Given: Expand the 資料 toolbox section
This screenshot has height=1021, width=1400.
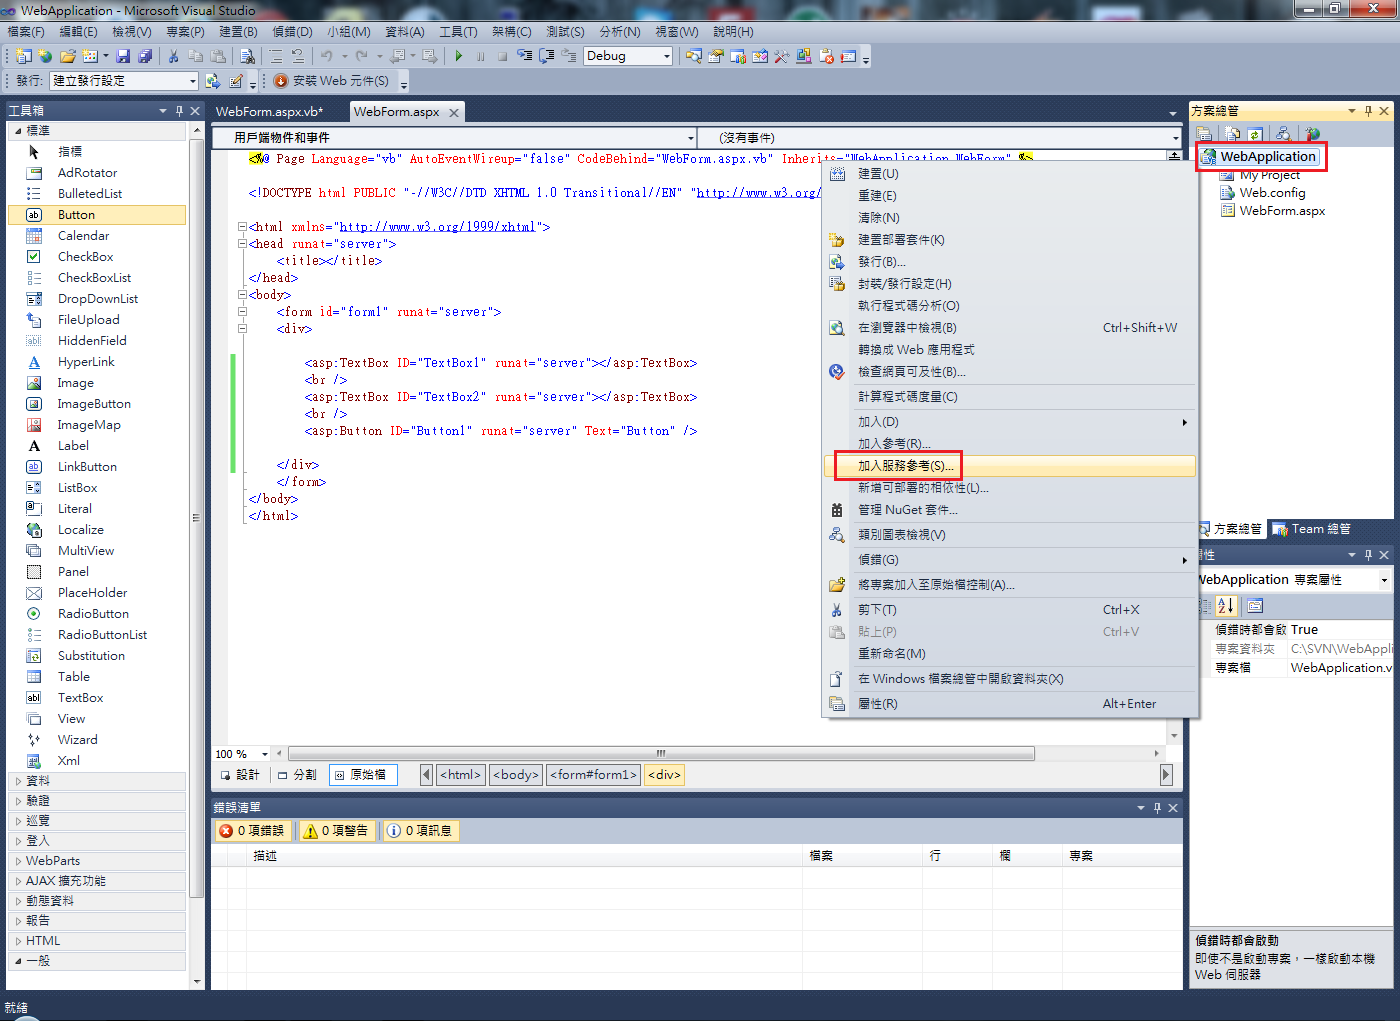Looking at the screenshot, I should [x=97, y=781].
